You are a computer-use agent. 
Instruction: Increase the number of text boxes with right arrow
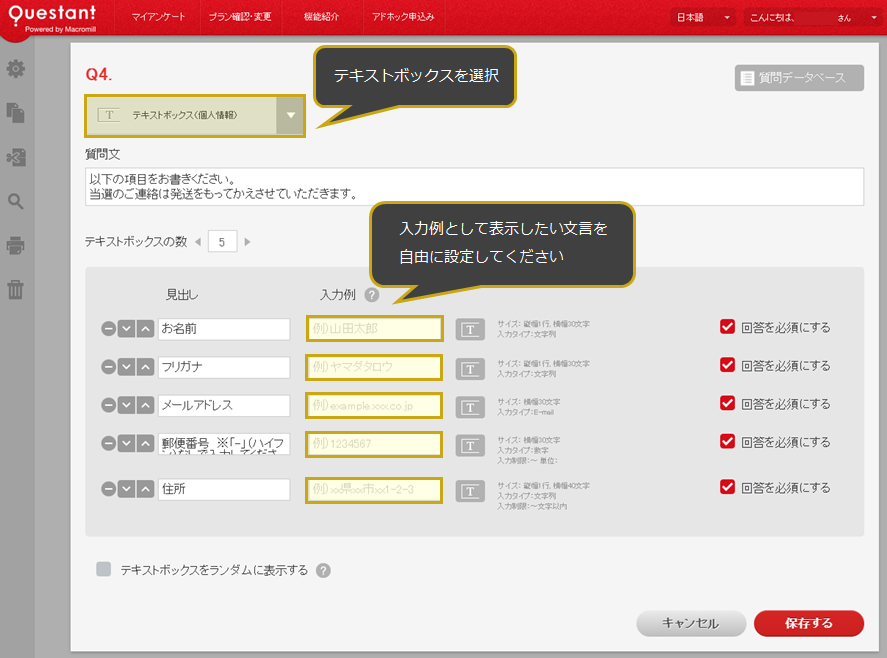coord(247,242)
